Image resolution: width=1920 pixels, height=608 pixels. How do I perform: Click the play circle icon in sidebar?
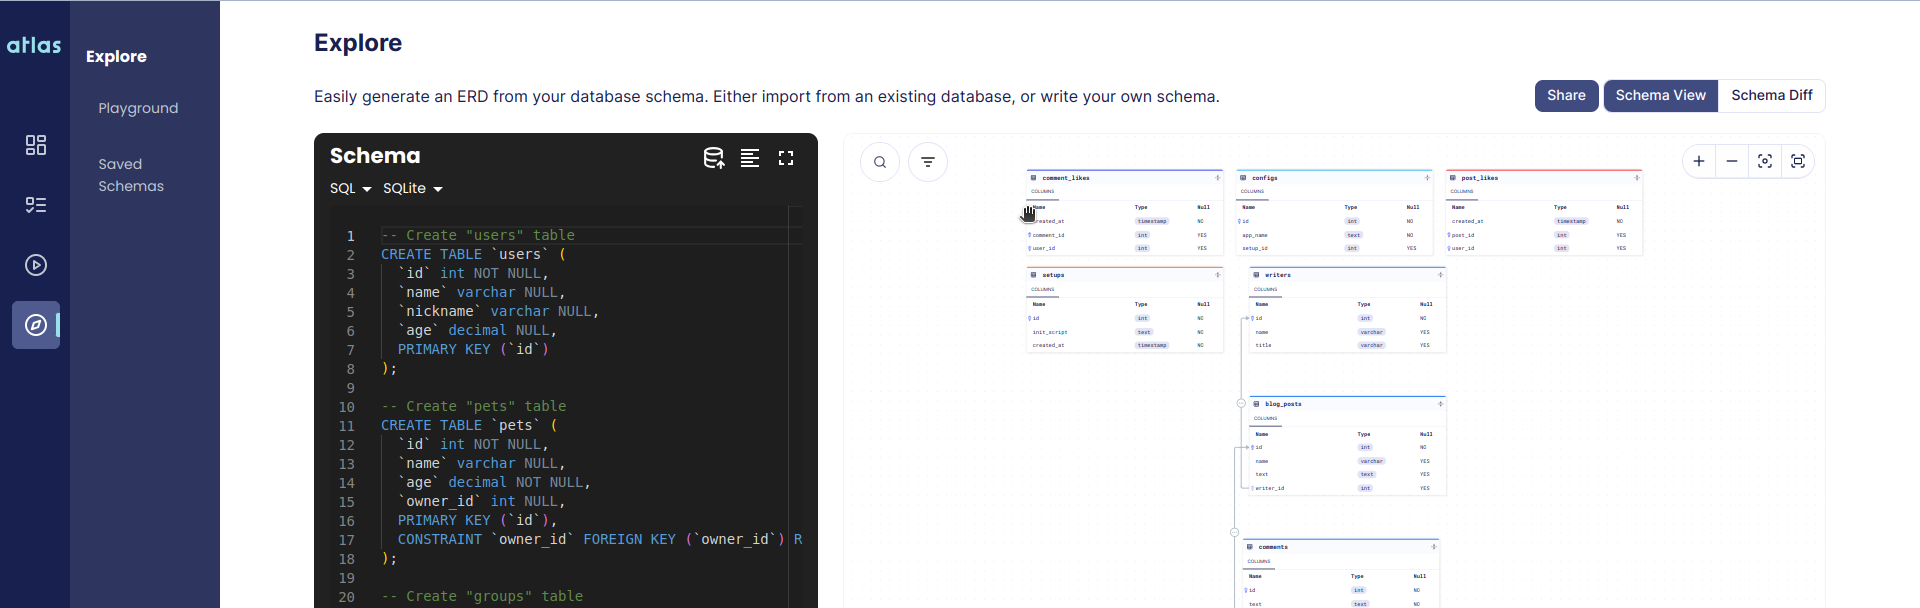[x=36, y=265]
